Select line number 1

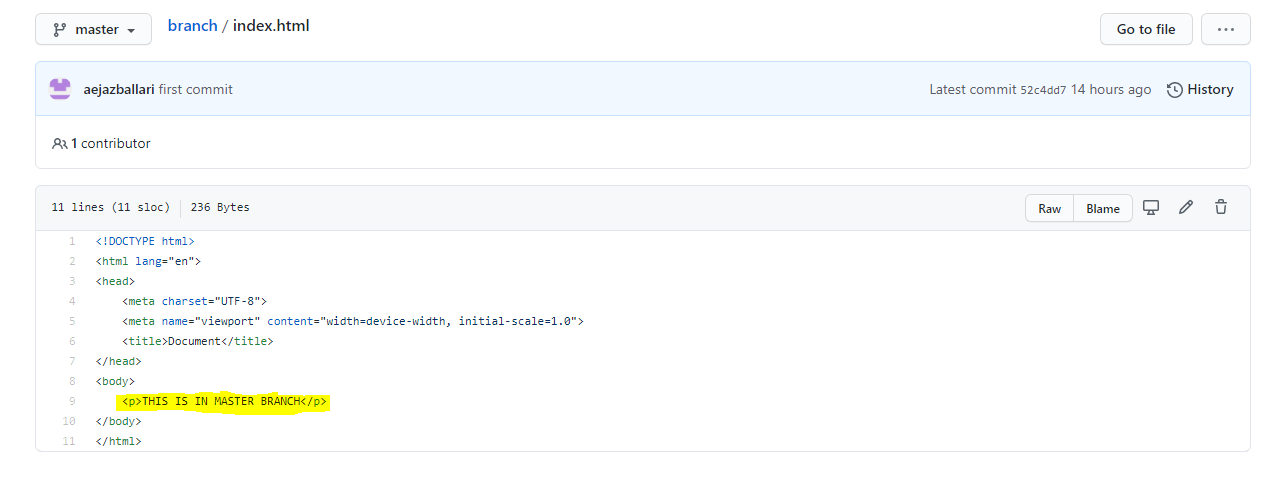tap(71, 241)
